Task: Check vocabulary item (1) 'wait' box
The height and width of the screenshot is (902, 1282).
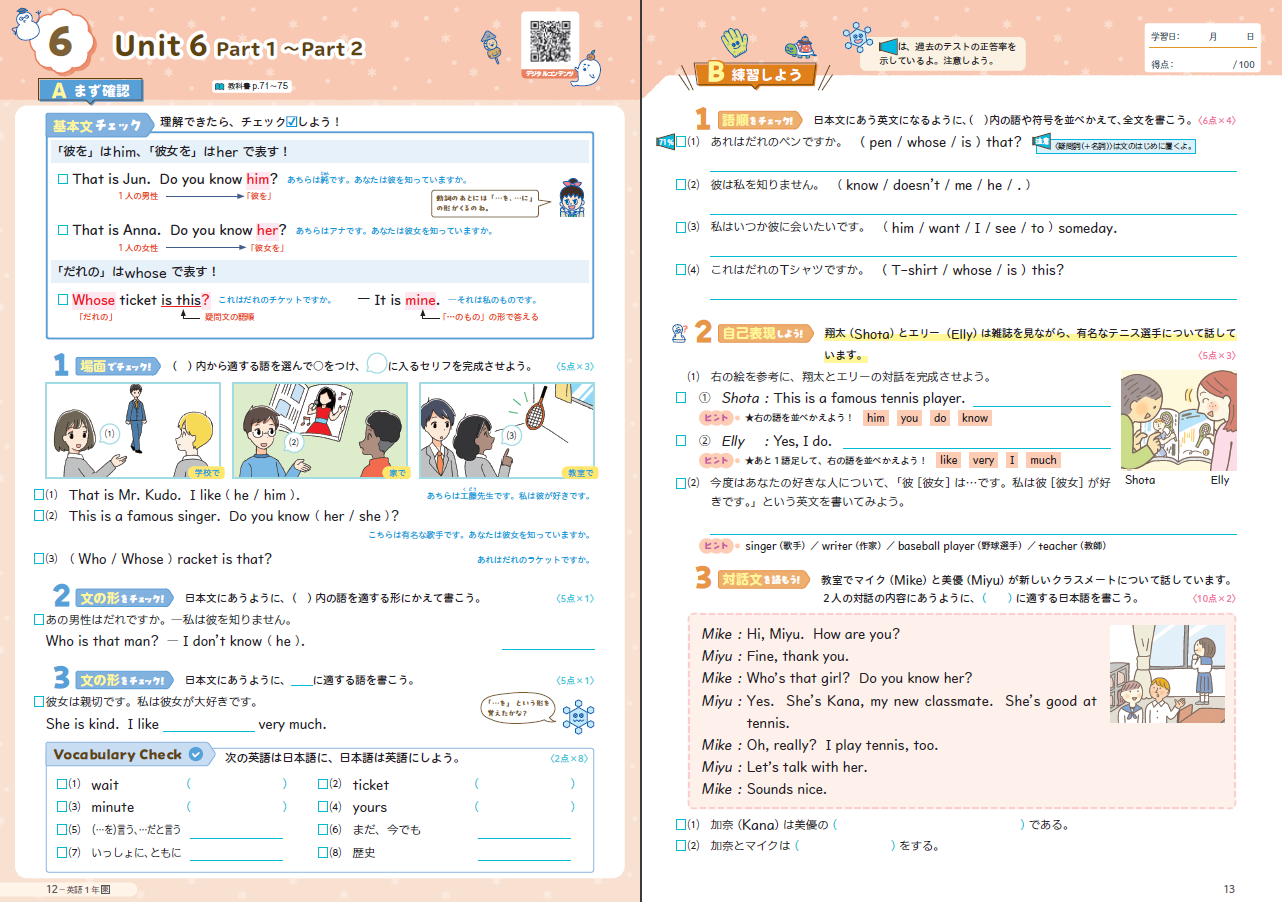Action: point(62,785)
